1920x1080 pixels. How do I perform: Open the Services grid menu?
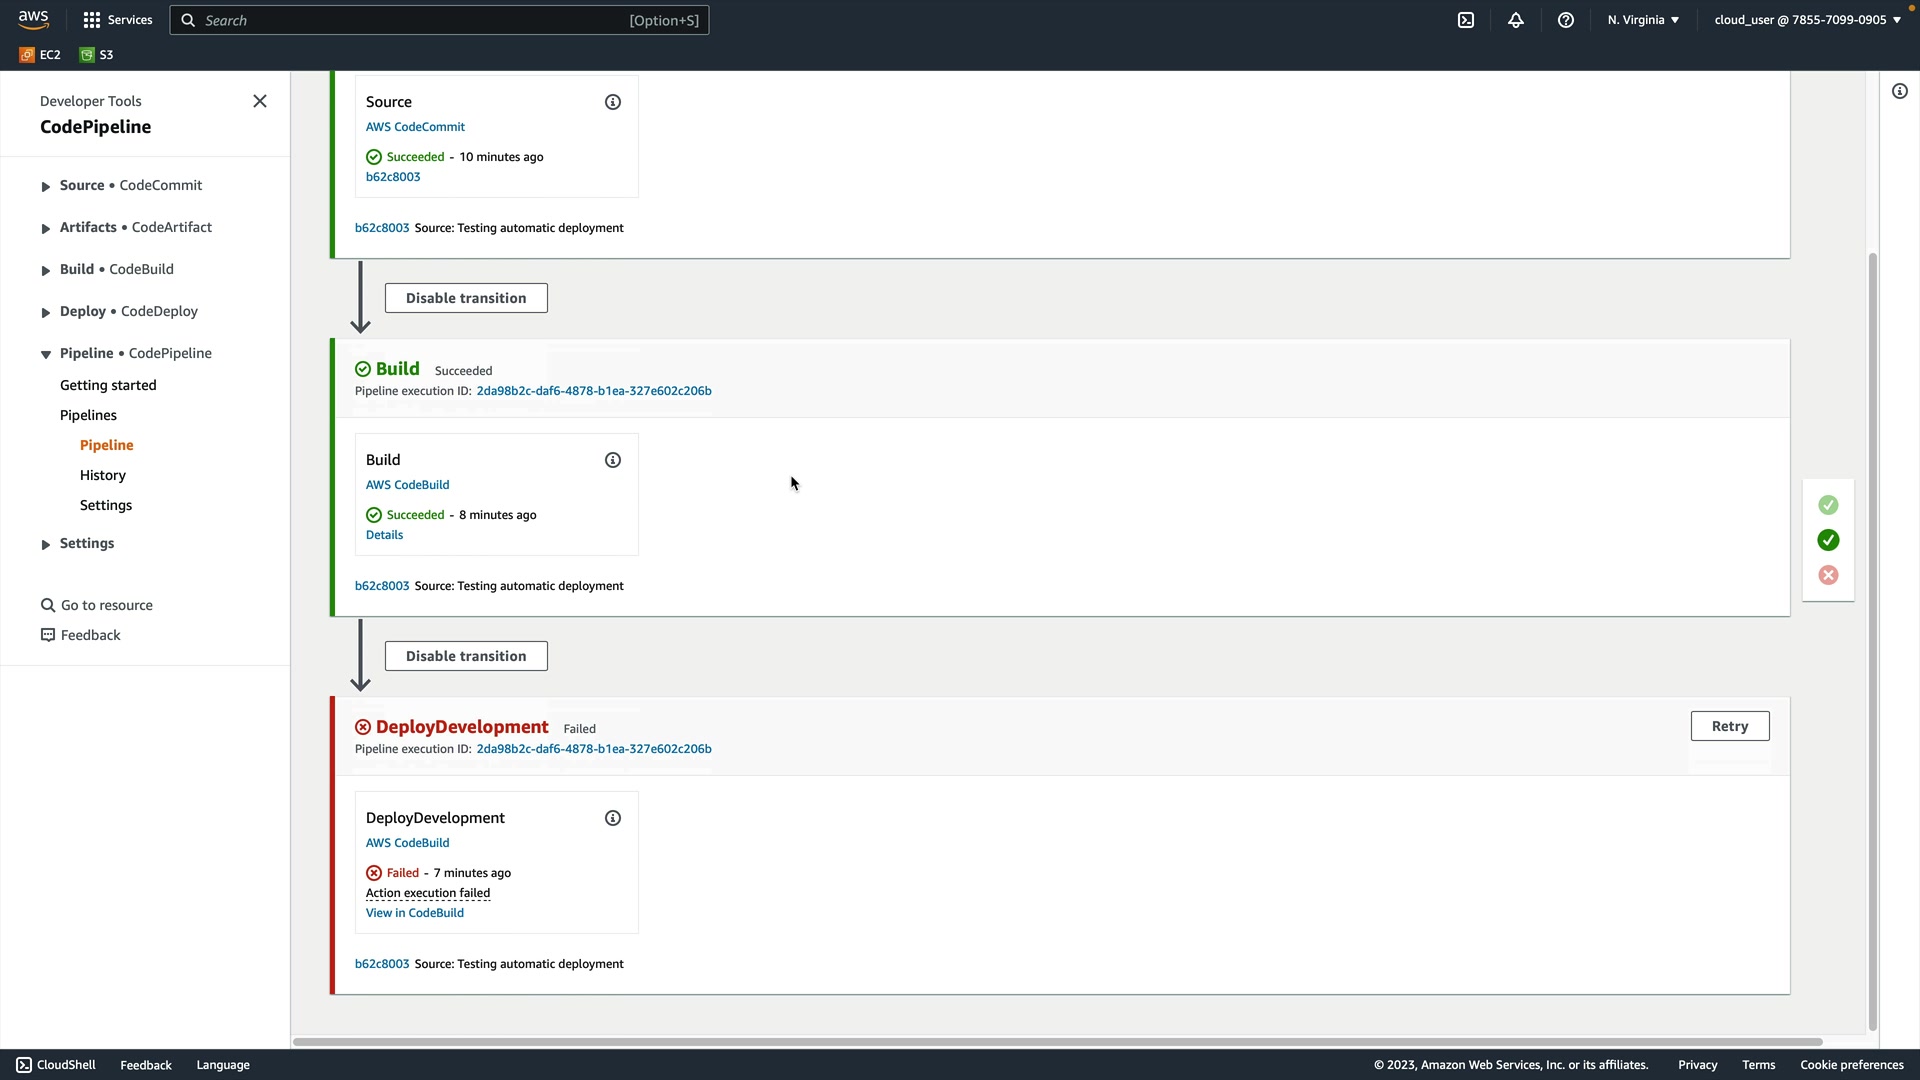(x=117, y=20)
